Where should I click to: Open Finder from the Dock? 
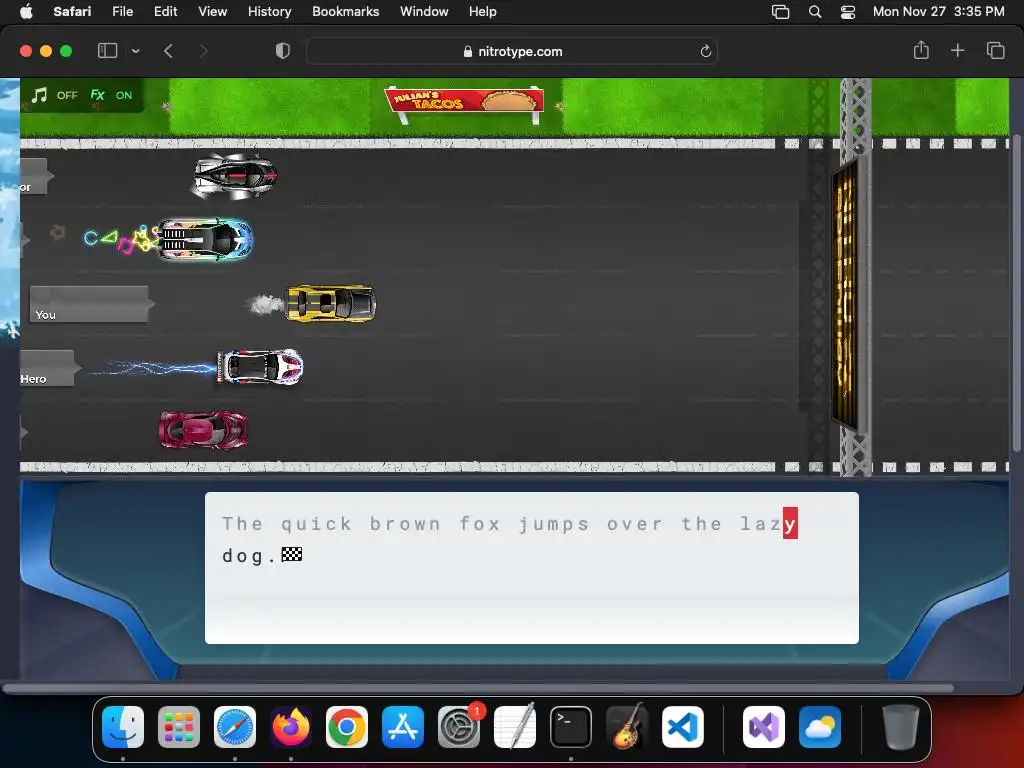tap(123, 726)
